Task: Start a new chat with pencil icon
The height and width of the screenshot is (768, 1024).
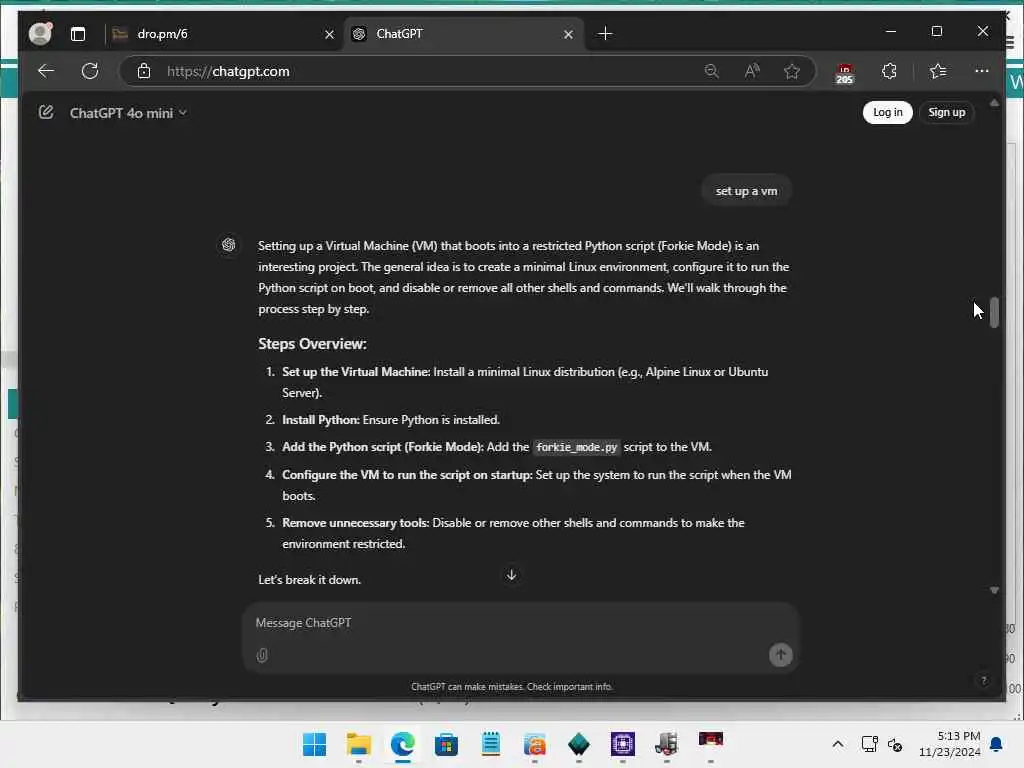Action: [46, 112]
